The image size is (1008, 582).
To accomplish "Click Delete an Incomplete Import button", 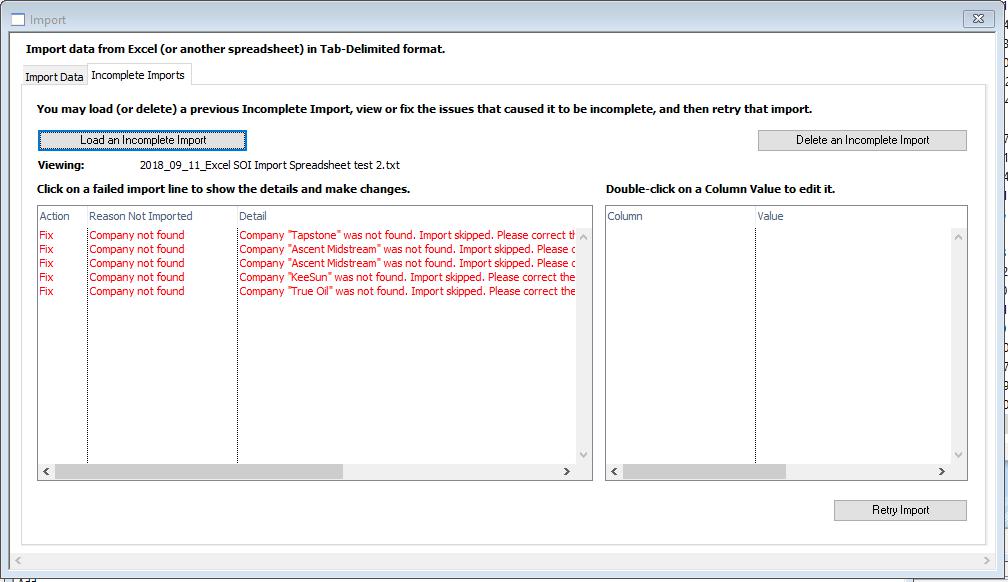I will (862, 140).
